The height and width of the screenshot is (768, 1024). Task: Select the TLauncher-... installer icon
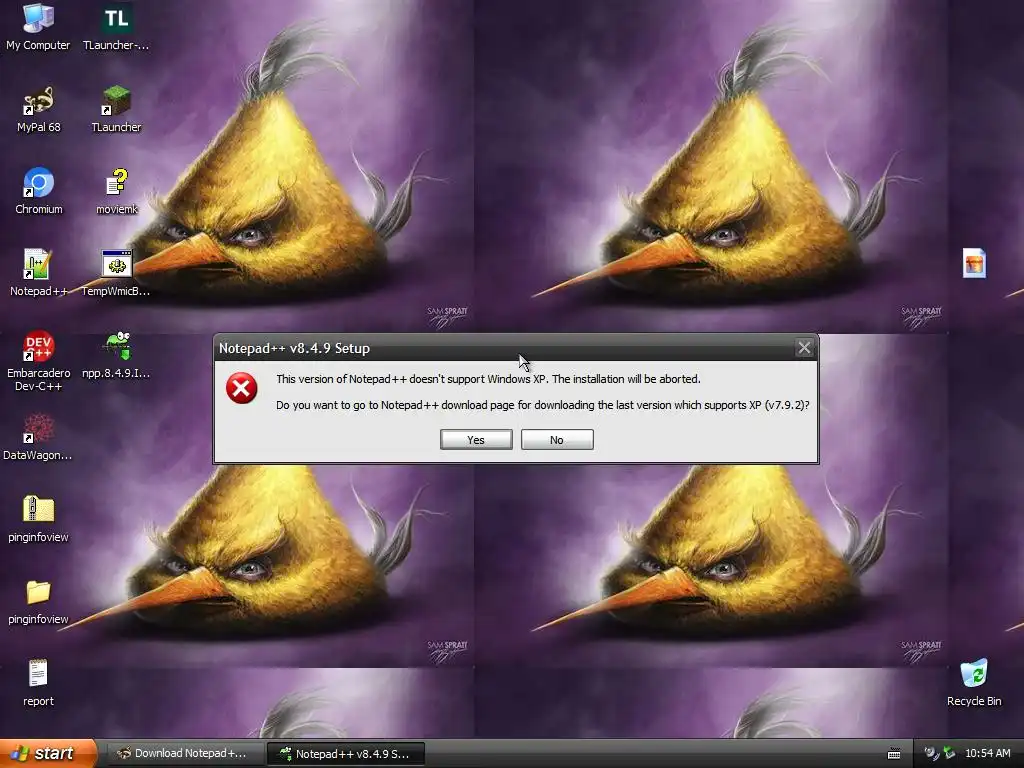click(x=116, y=27)
